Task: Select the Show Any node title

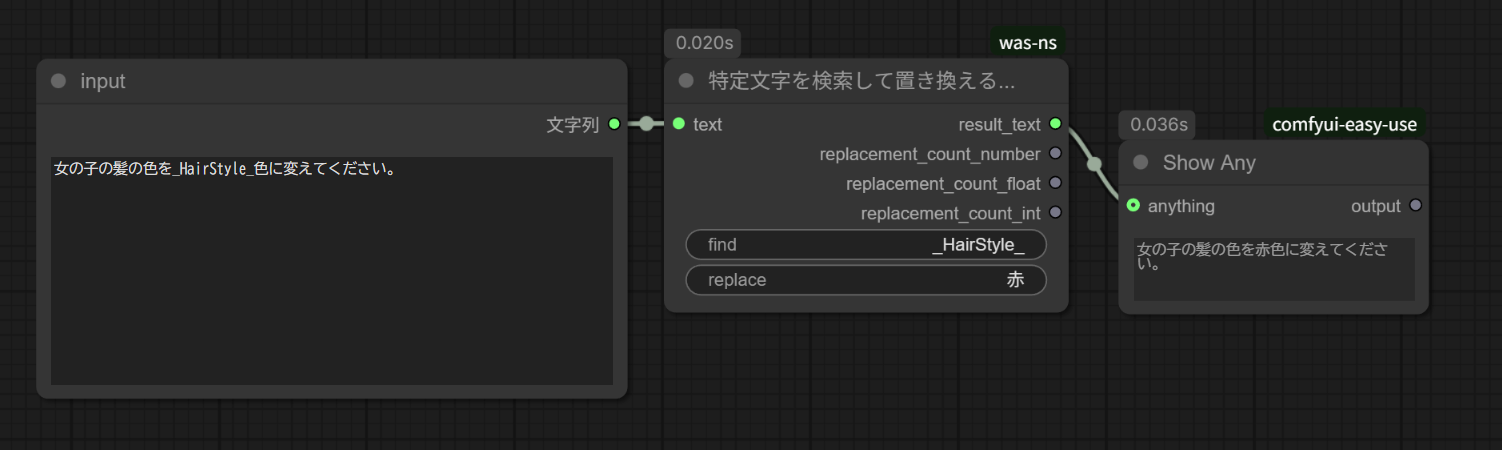Action: (1209, 162)
